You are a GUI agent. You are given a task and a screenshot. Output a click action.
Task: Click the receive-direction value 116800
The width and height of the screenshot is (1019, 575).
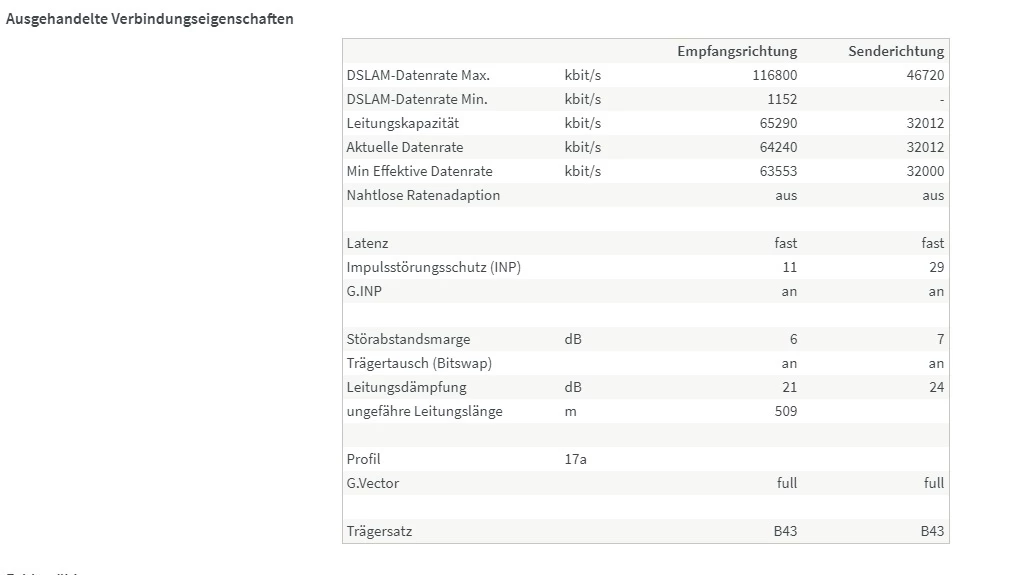(775, 75)
